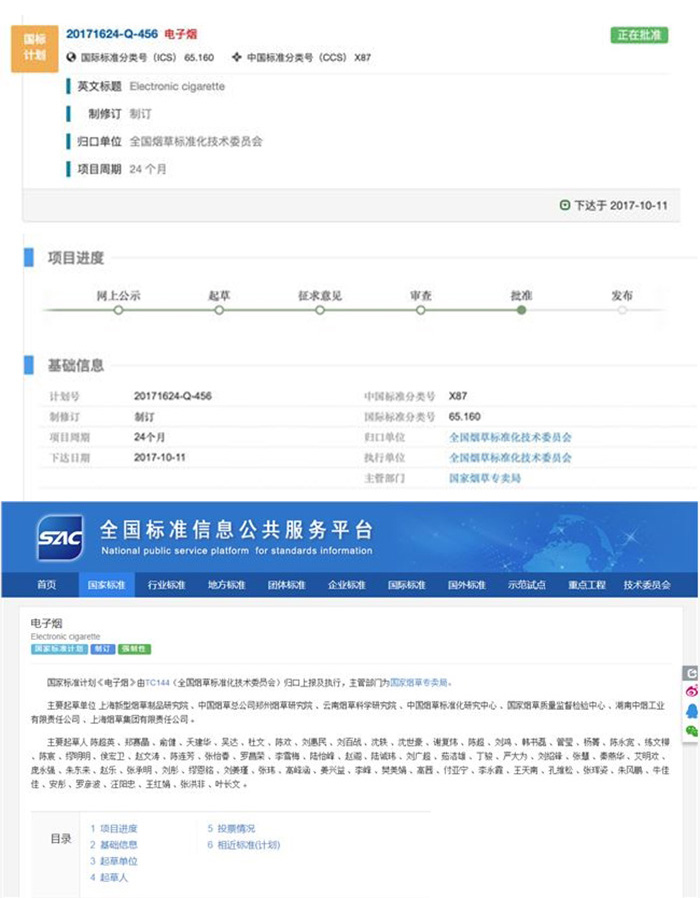Click the globe icon beside 国际标准分类号 (ICS)
The image size is (700, 898).
tap(71, 57)
